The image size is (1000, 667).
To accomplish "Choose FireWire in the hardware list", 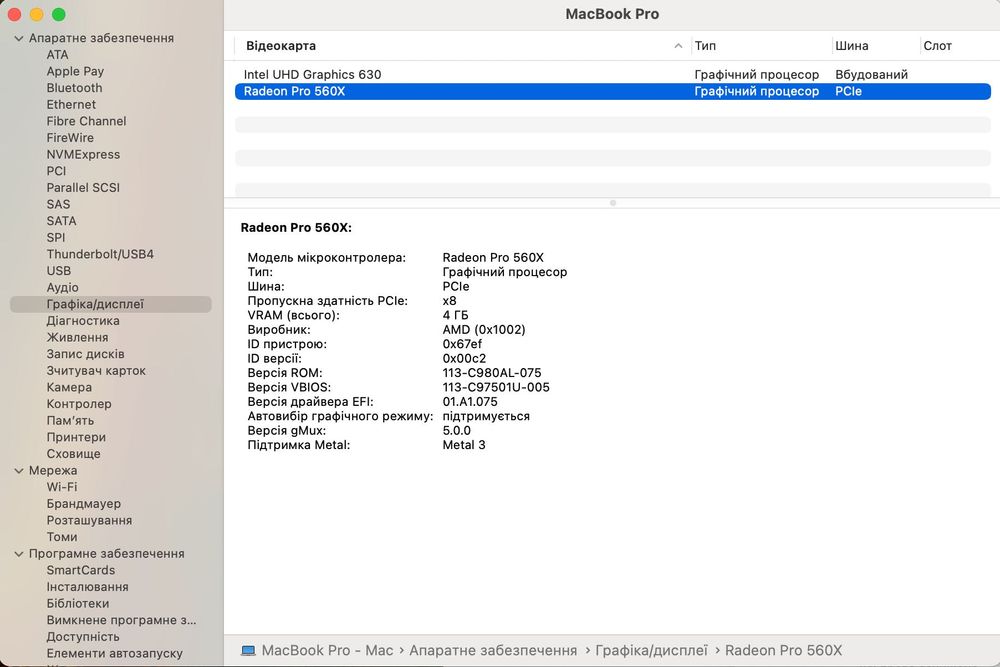I will pyautogui.click(x=70, y=138).
